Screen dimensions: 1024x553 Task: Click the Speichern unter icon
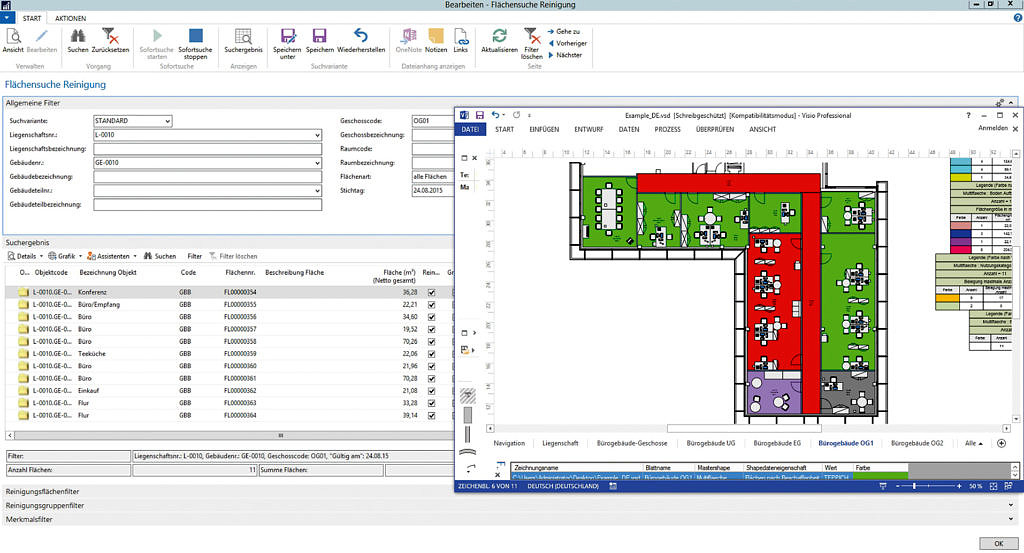tap(287, 36)
